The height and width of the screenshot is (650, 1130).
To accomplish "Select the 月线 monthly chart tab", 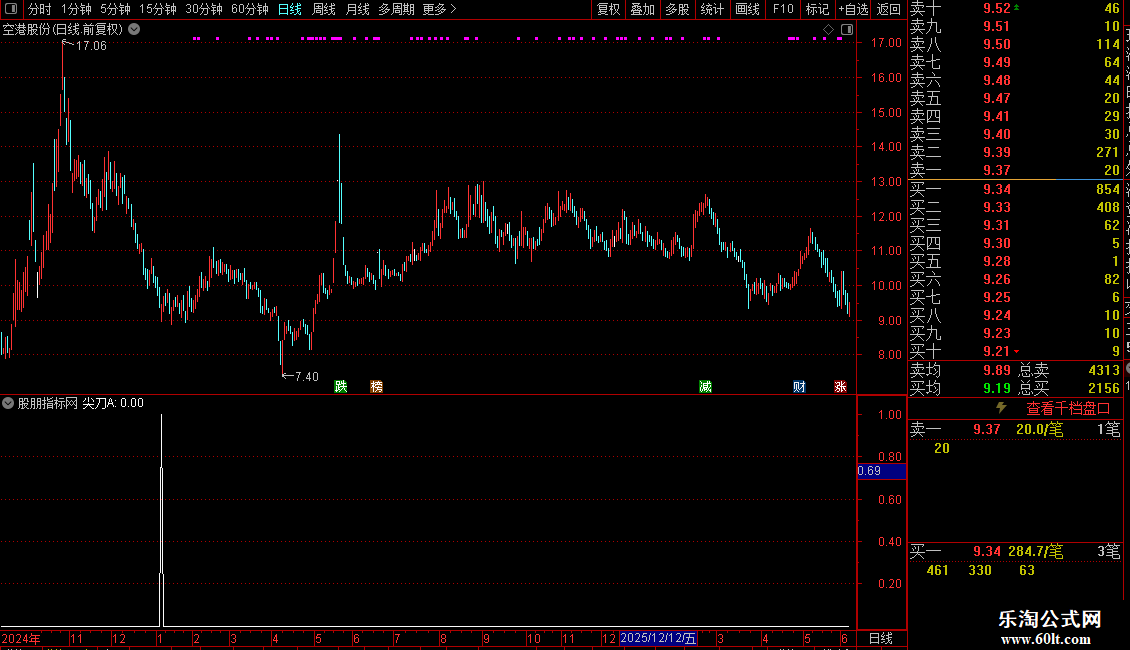I will 357,9.
